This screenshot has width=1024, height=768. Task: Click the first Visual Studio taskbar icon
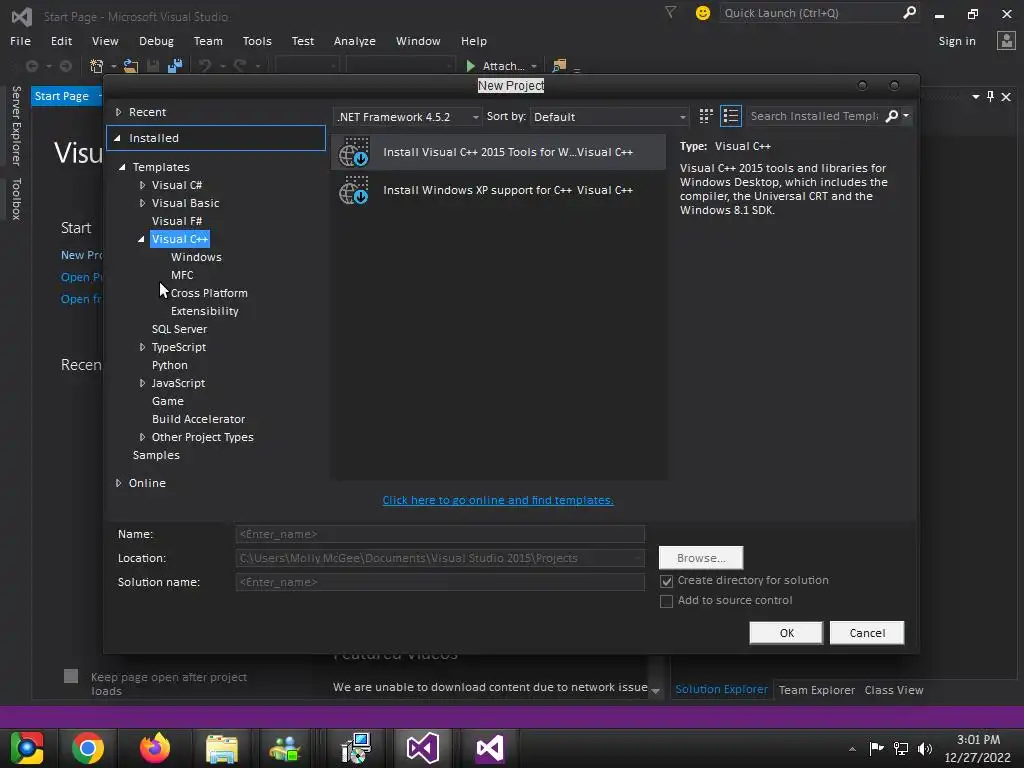pyautogui.click(x=423, y=748)
